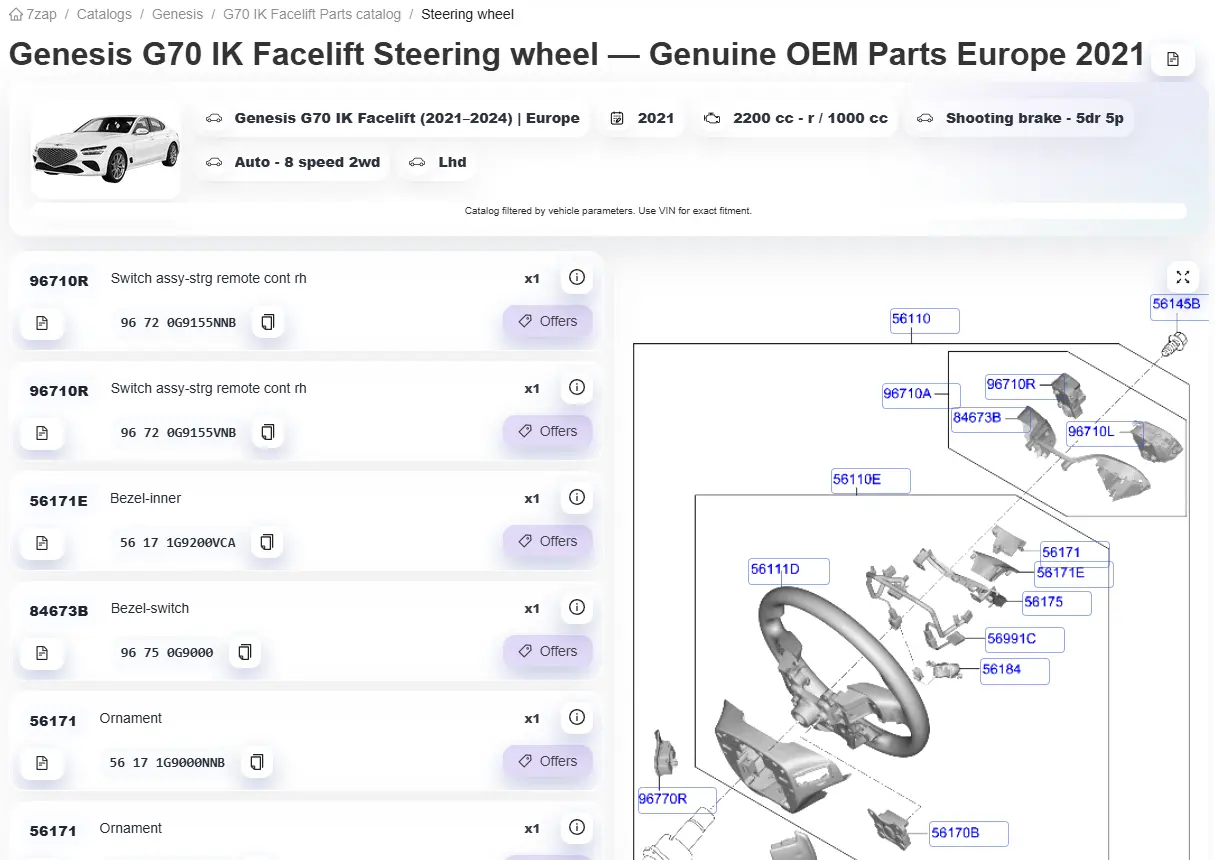Open Offers for 96 72 0G9155VNB
The height and width of the screenshot is (860, 1215).
tap(548, 431)
